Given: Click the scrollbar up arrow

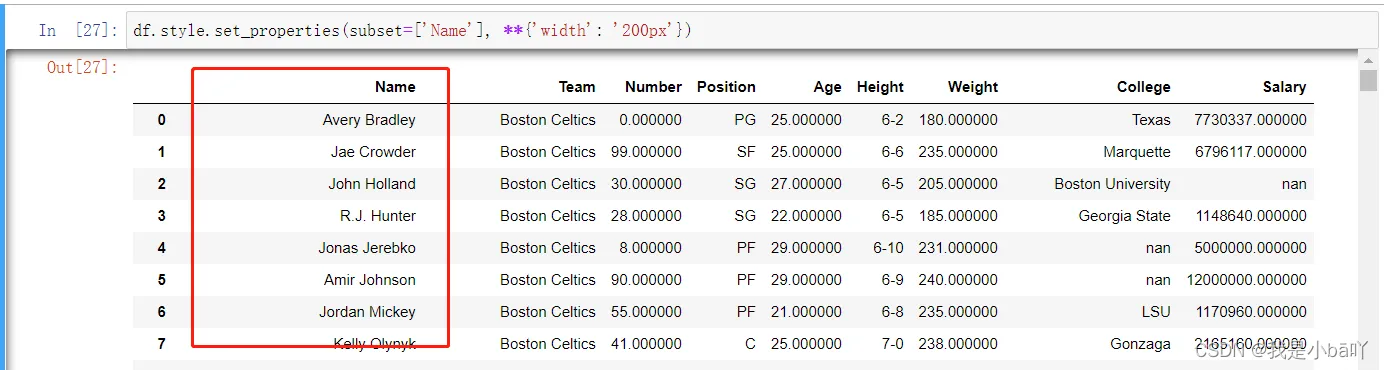Looking at the screenshot, I should (1369, 59).
